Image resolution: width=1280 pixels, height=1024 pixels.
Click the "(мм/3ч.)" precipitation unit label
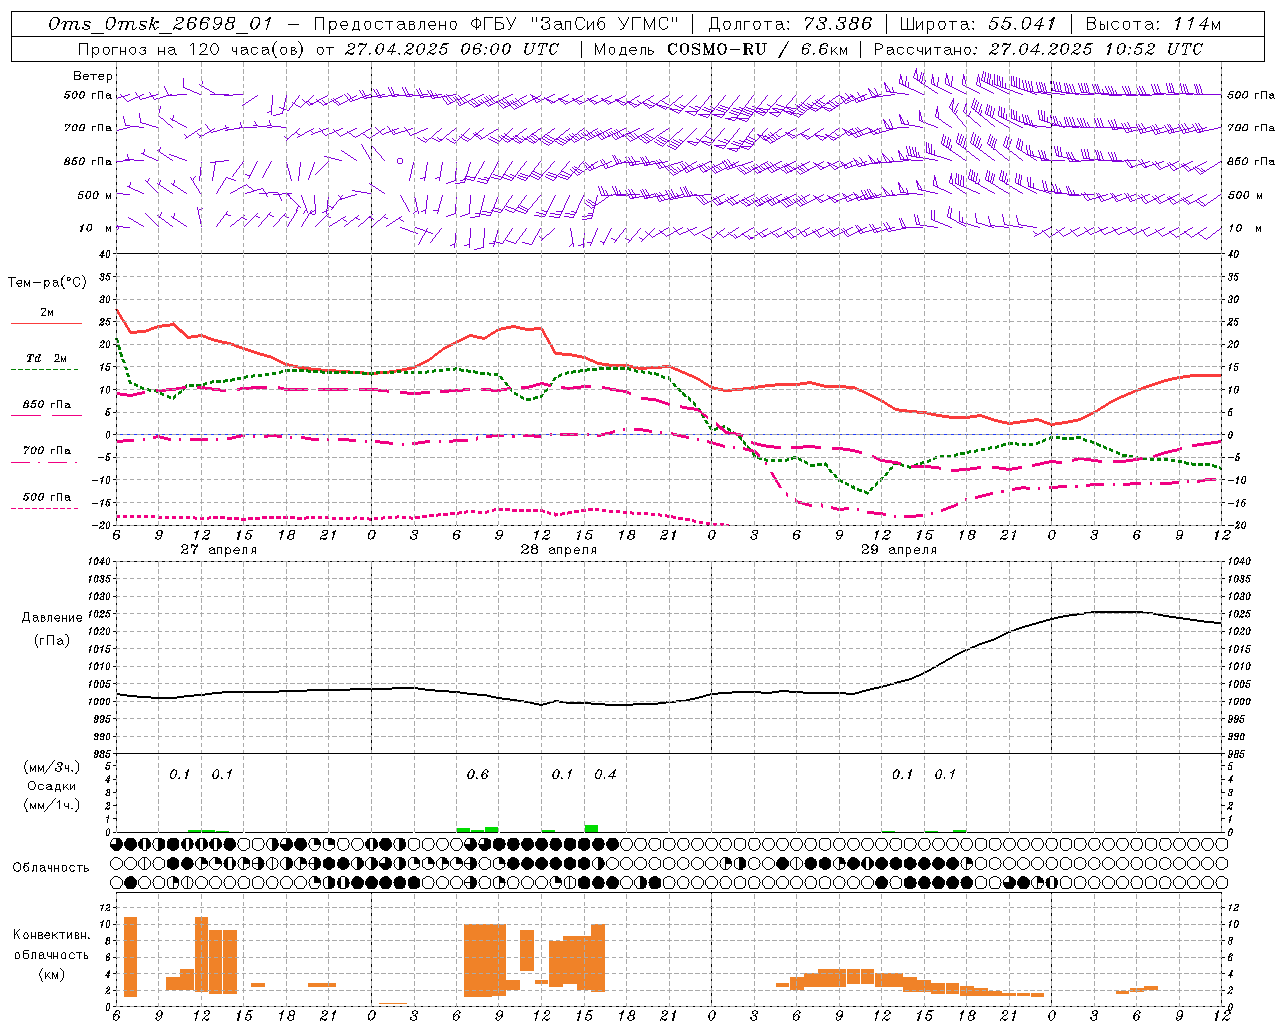51,767
